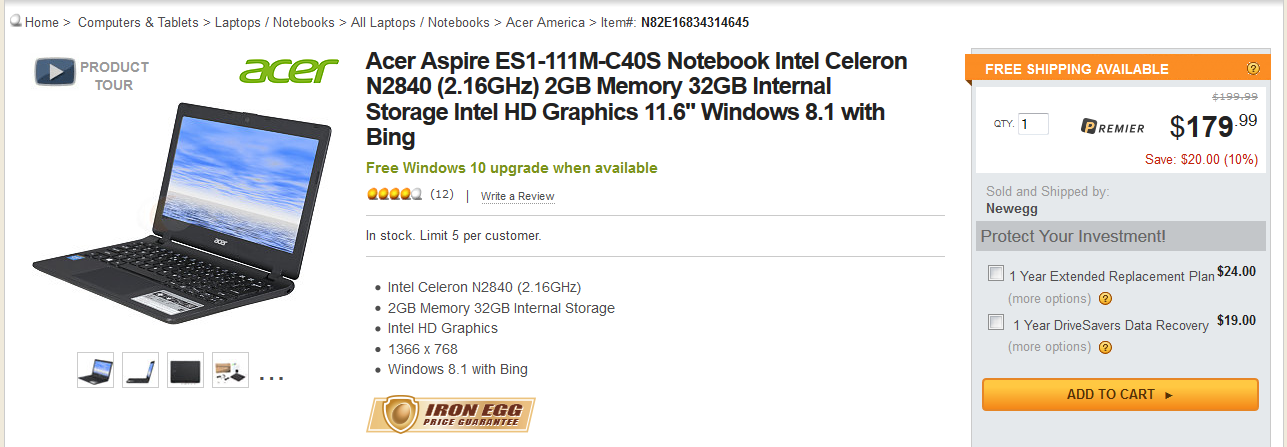
Task: Play the Product Tour video
Action: tap(56, 72)
